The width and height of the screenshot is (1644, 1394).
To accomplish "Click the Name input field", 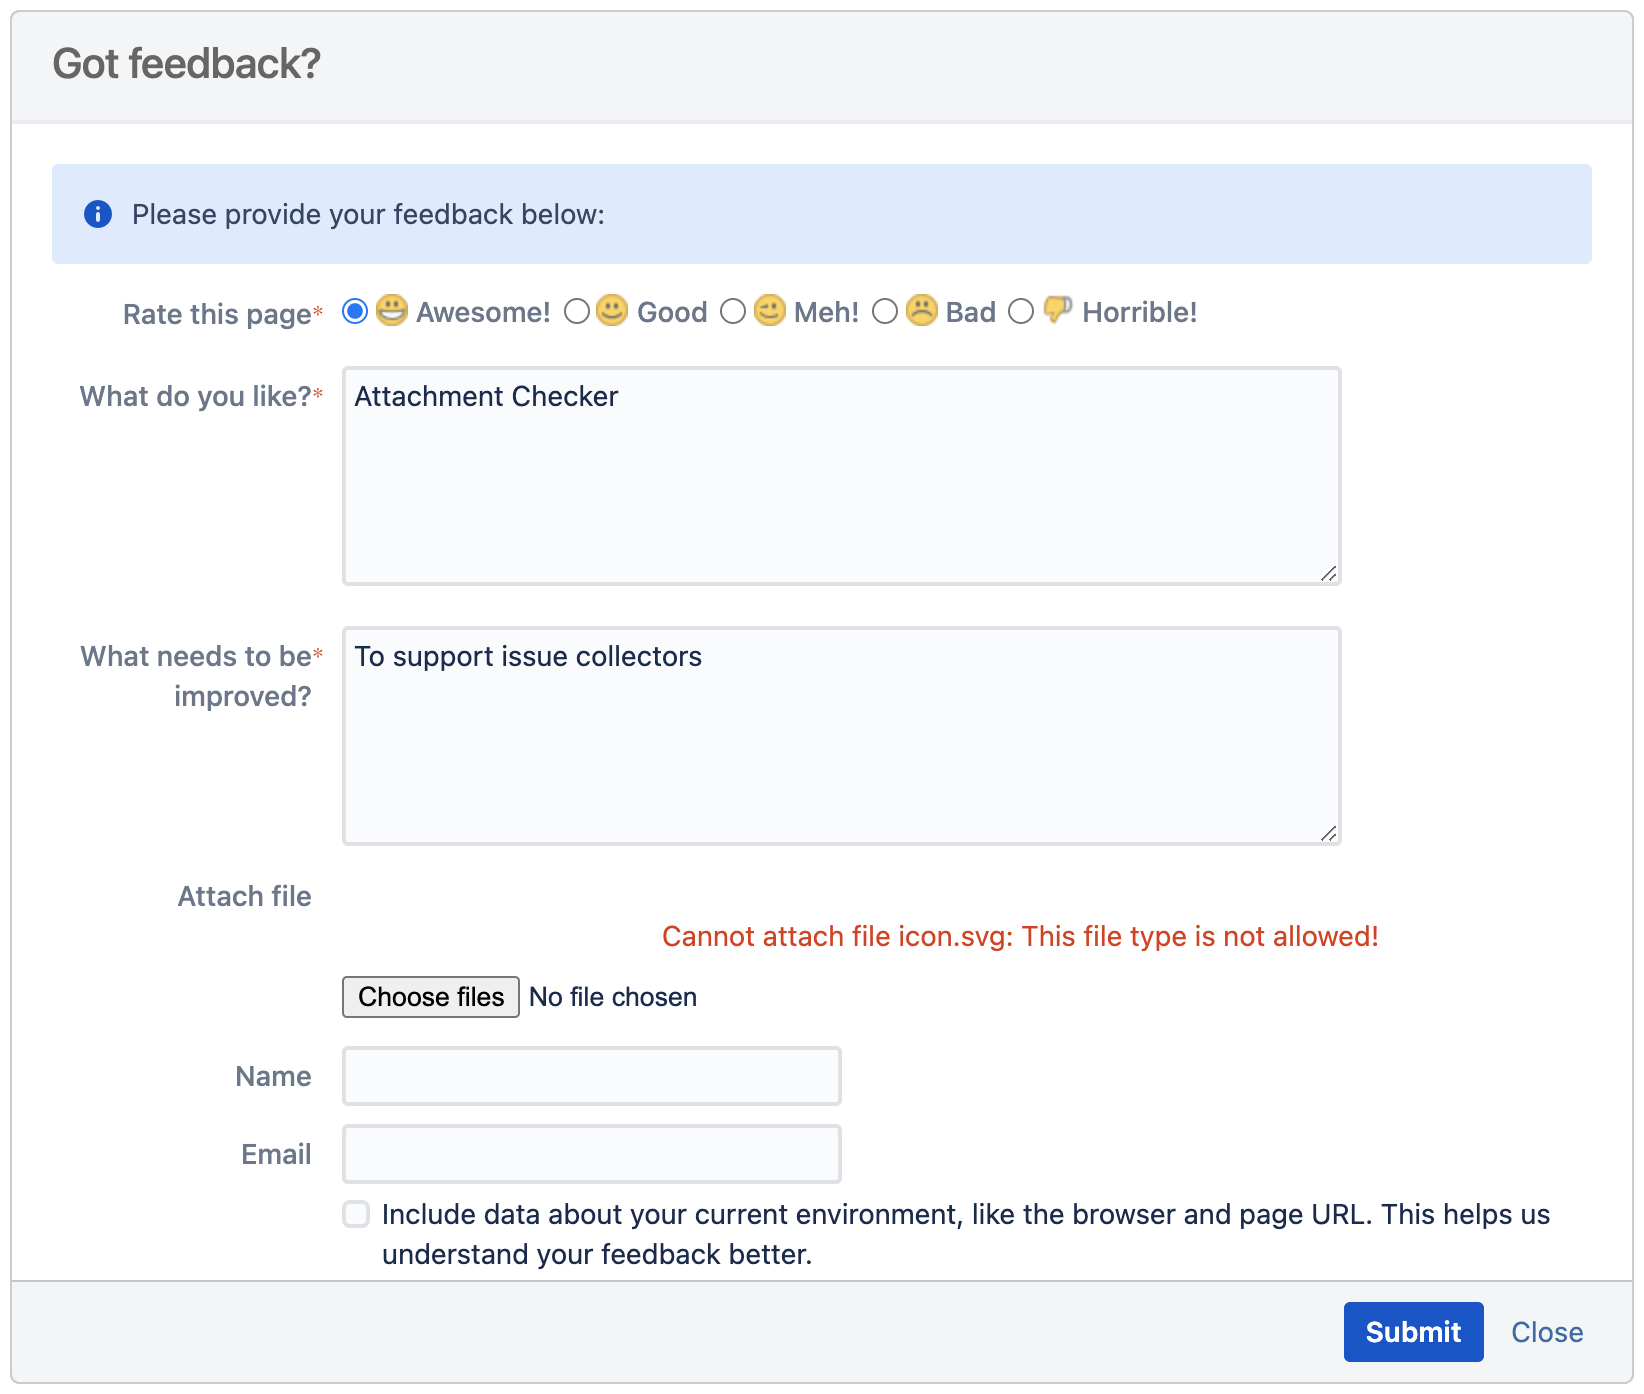I will tap(591, 1076).
